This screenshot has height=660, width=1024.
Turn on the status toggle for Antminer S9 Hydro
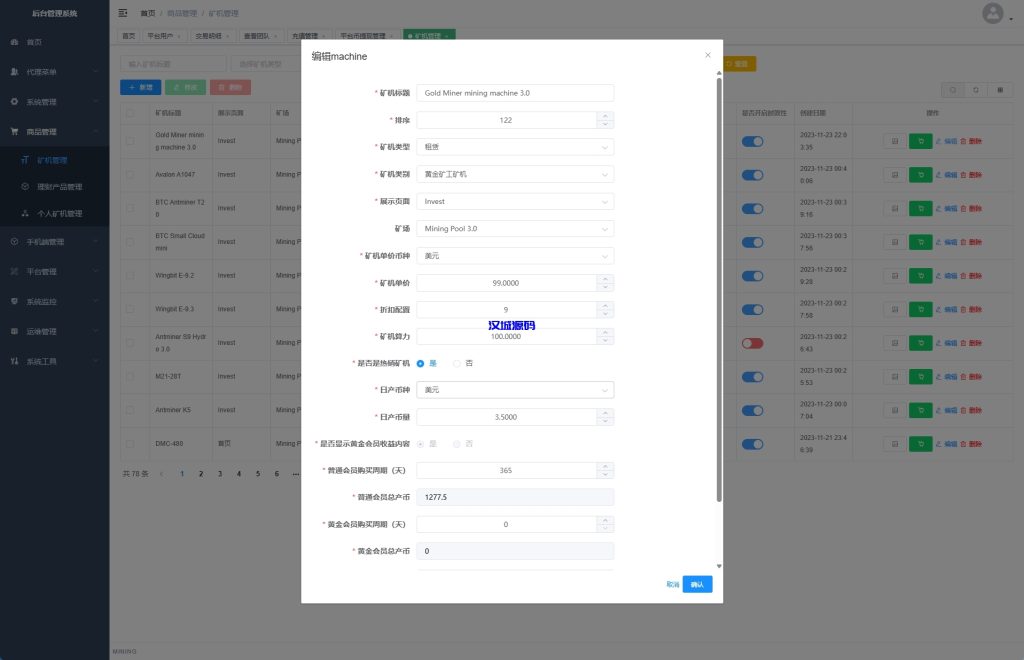tap(753, 342)
